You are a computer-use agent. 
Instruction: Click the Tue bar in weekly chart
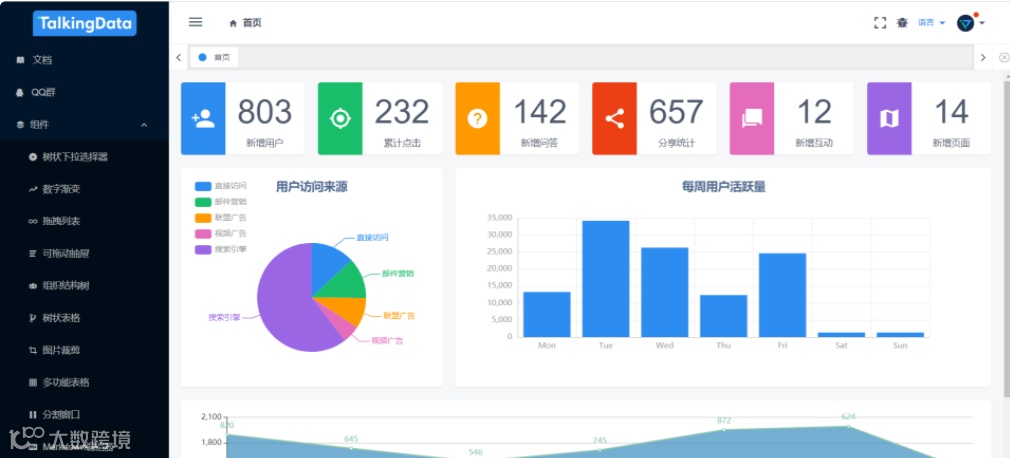(605, 279)
